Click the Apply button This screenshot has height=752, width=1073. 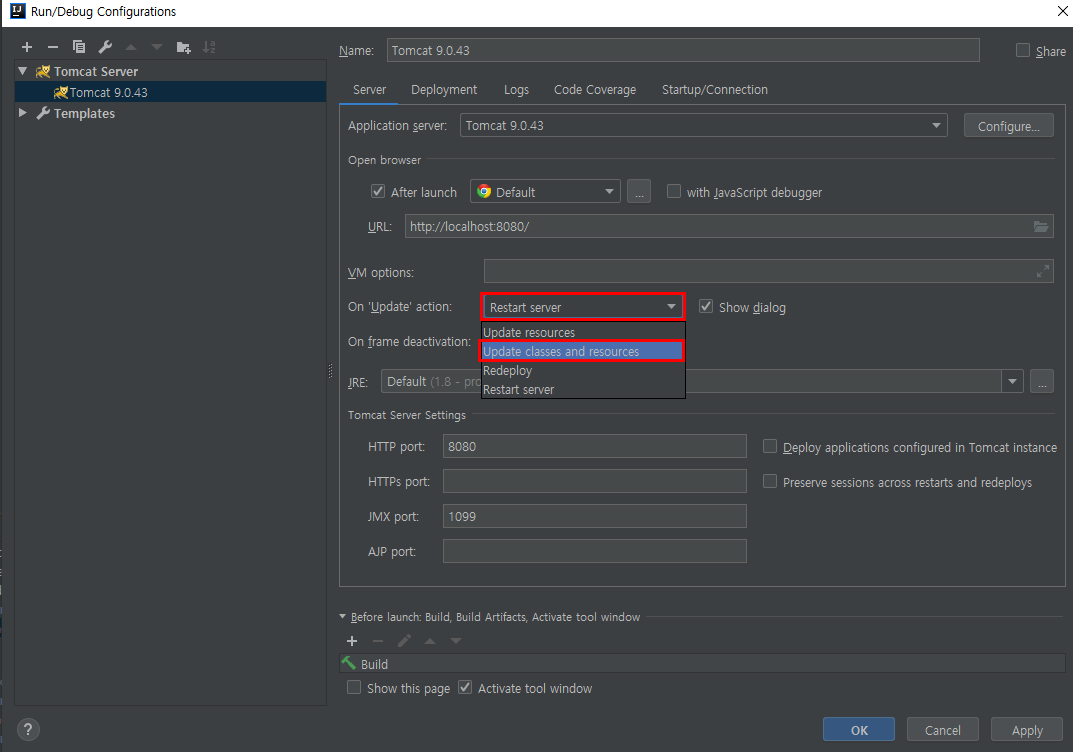click(x=1026, y=729)
